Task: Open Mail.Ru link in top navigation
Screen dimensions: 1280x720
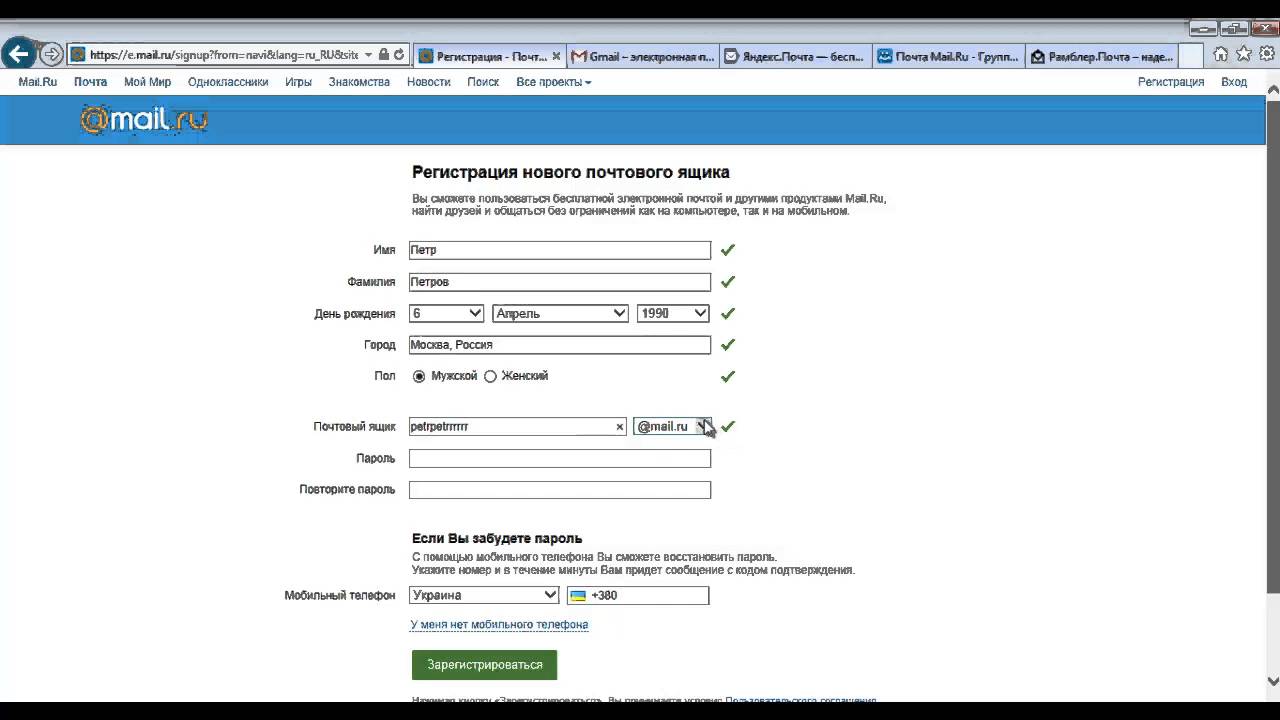Action: (x=38, y=82)
